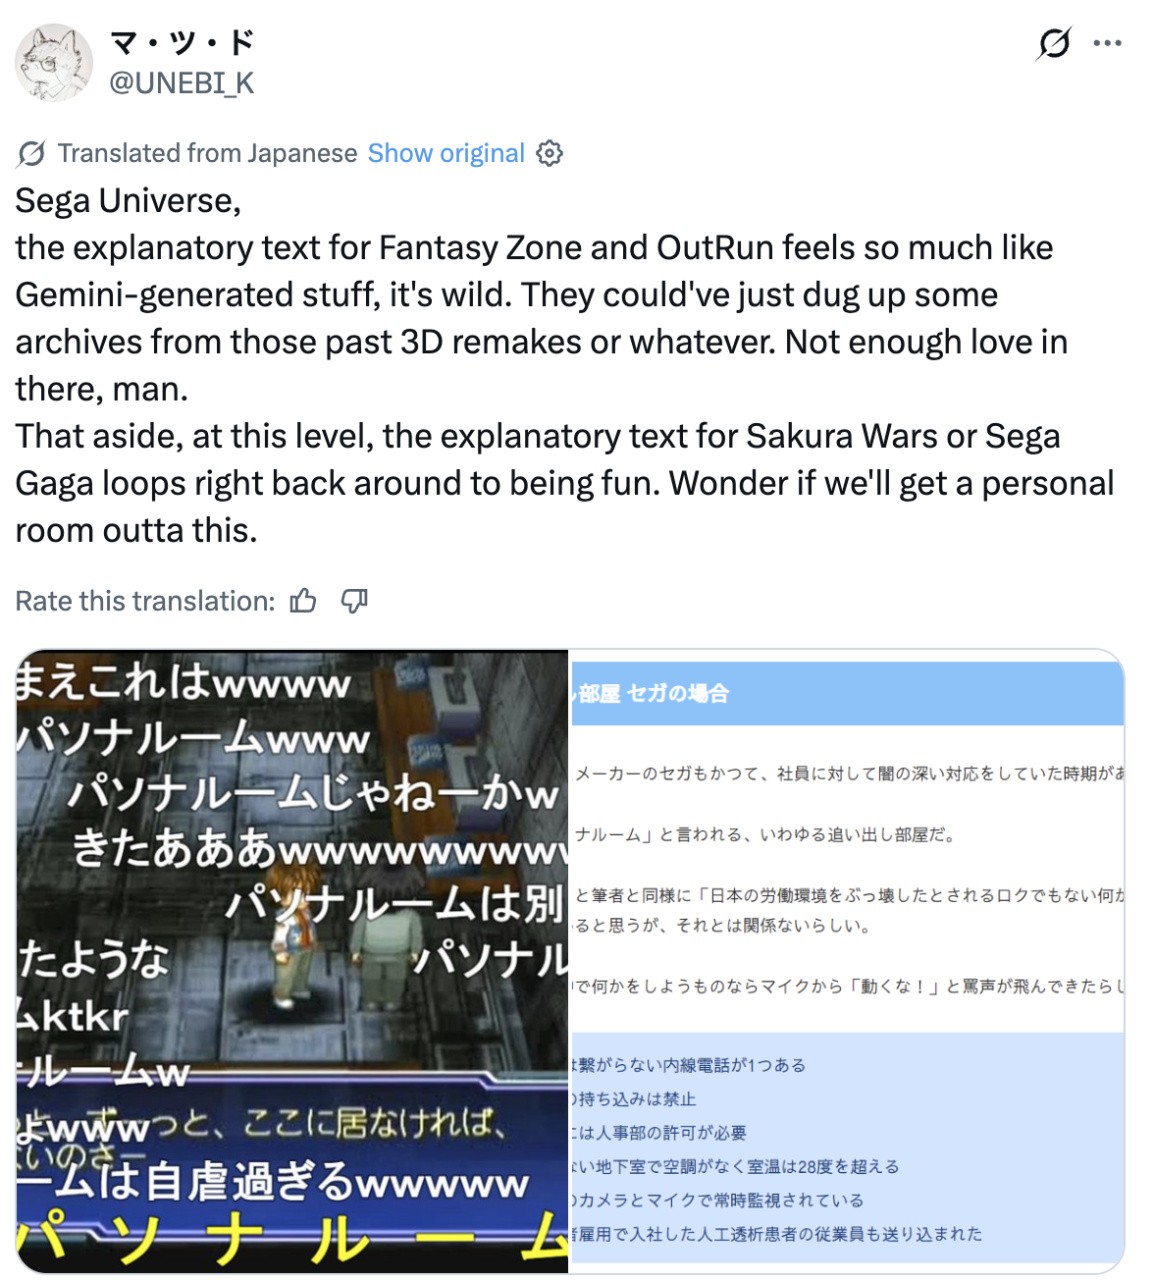Rate translation with thumbs up
Image resolution: width=1154 pixels, height=1280 pixels.
(303, 601)
